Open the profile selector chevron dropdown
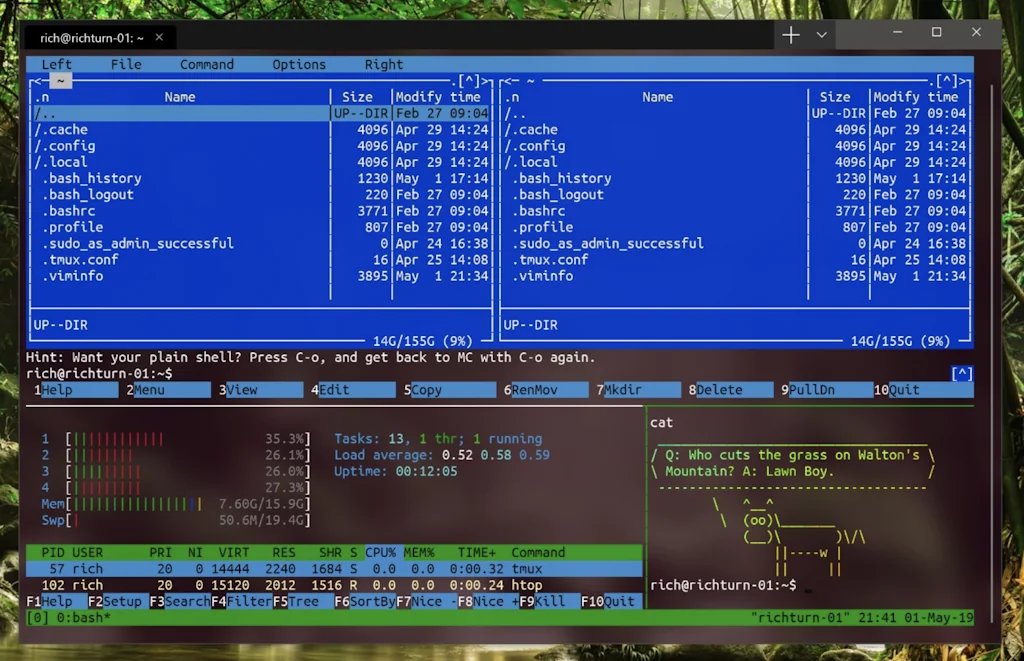 pyautogui.click(x=822, y=33)
